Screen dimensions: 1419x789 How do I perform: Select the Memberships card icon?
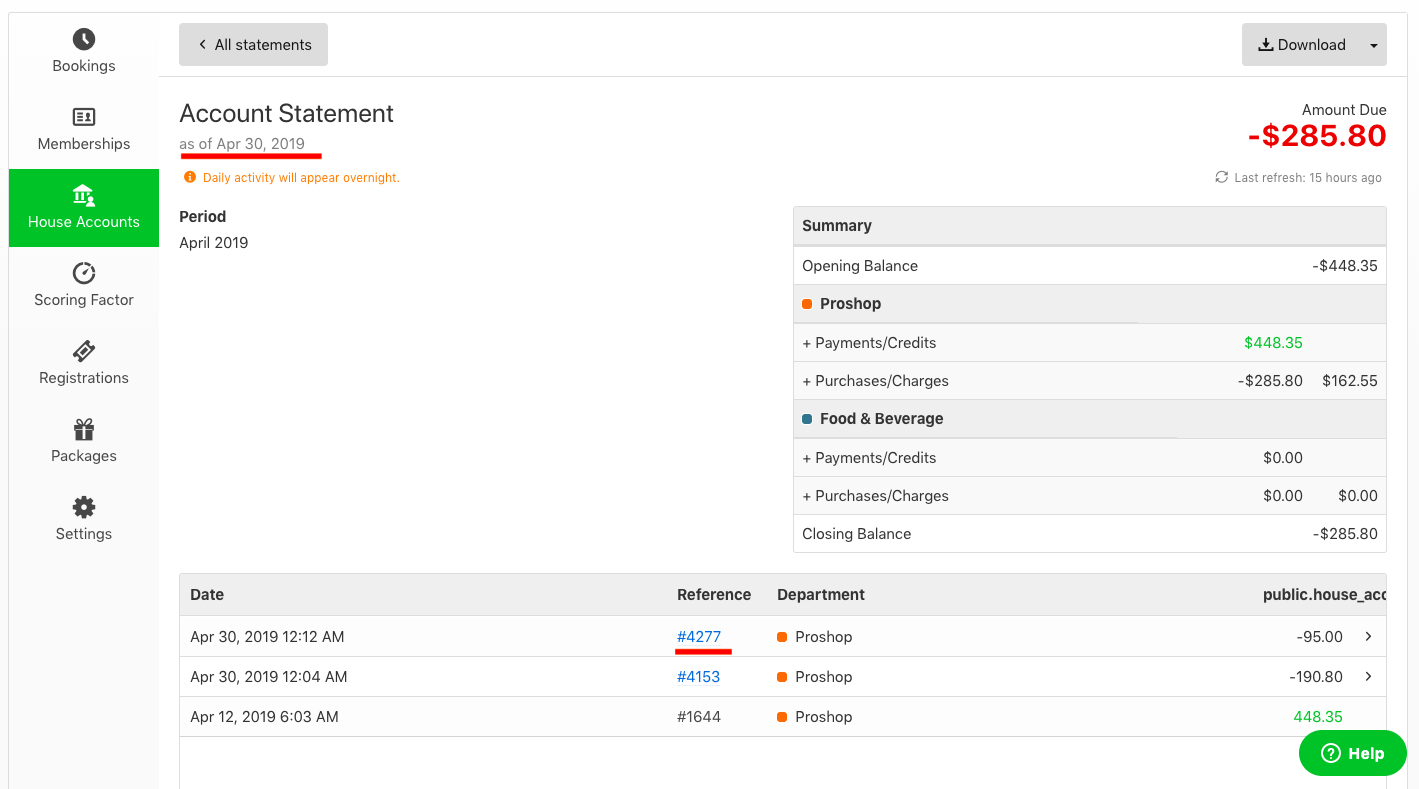[x=84, y=117]
